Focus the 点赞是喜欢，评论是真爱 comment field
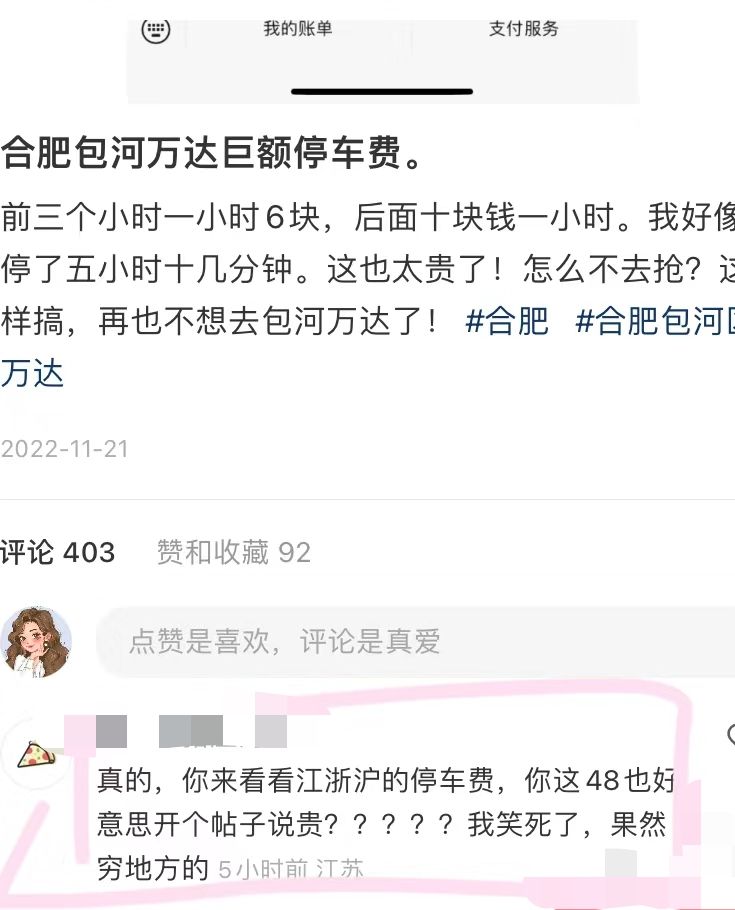 pos(415,642)
